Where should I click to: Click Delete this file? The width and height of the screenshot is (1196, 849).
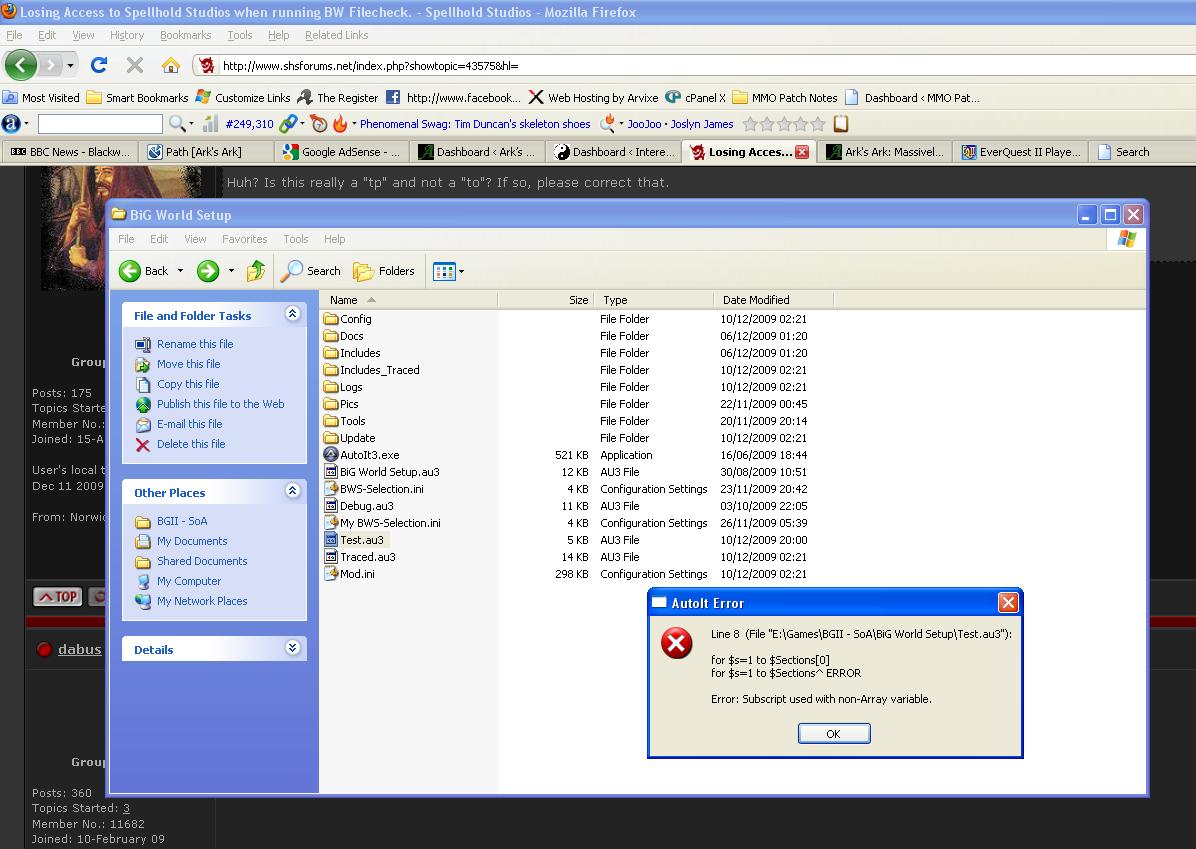191,444
